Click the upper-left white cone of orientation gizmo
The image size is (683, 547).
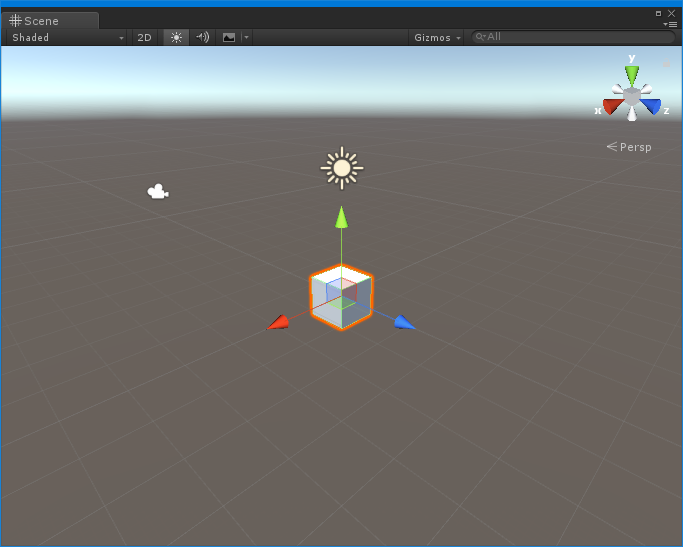[x=618, y=89]
